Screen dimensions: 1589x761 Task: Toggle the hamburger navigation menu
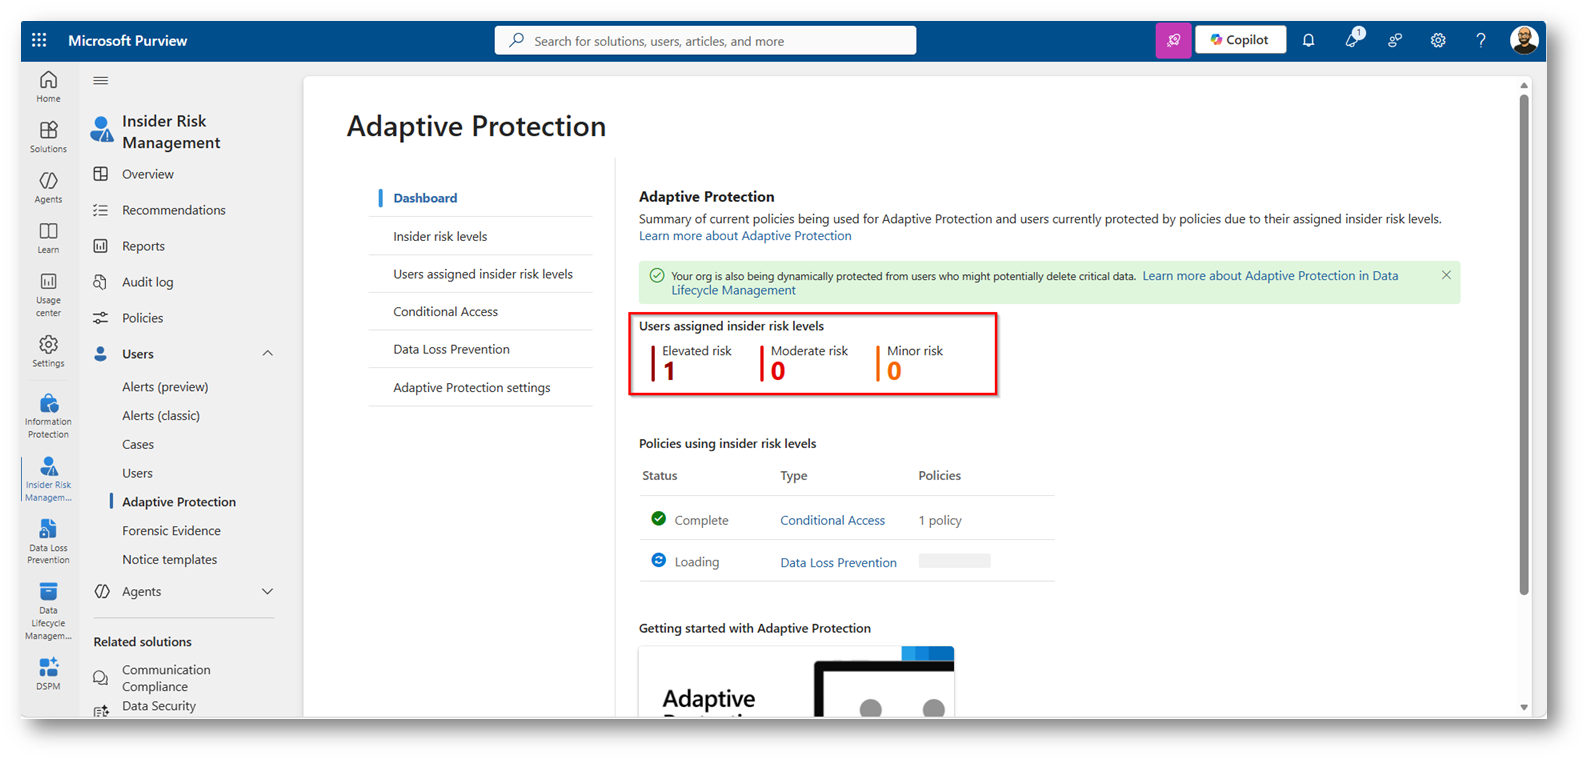point(101,81)
